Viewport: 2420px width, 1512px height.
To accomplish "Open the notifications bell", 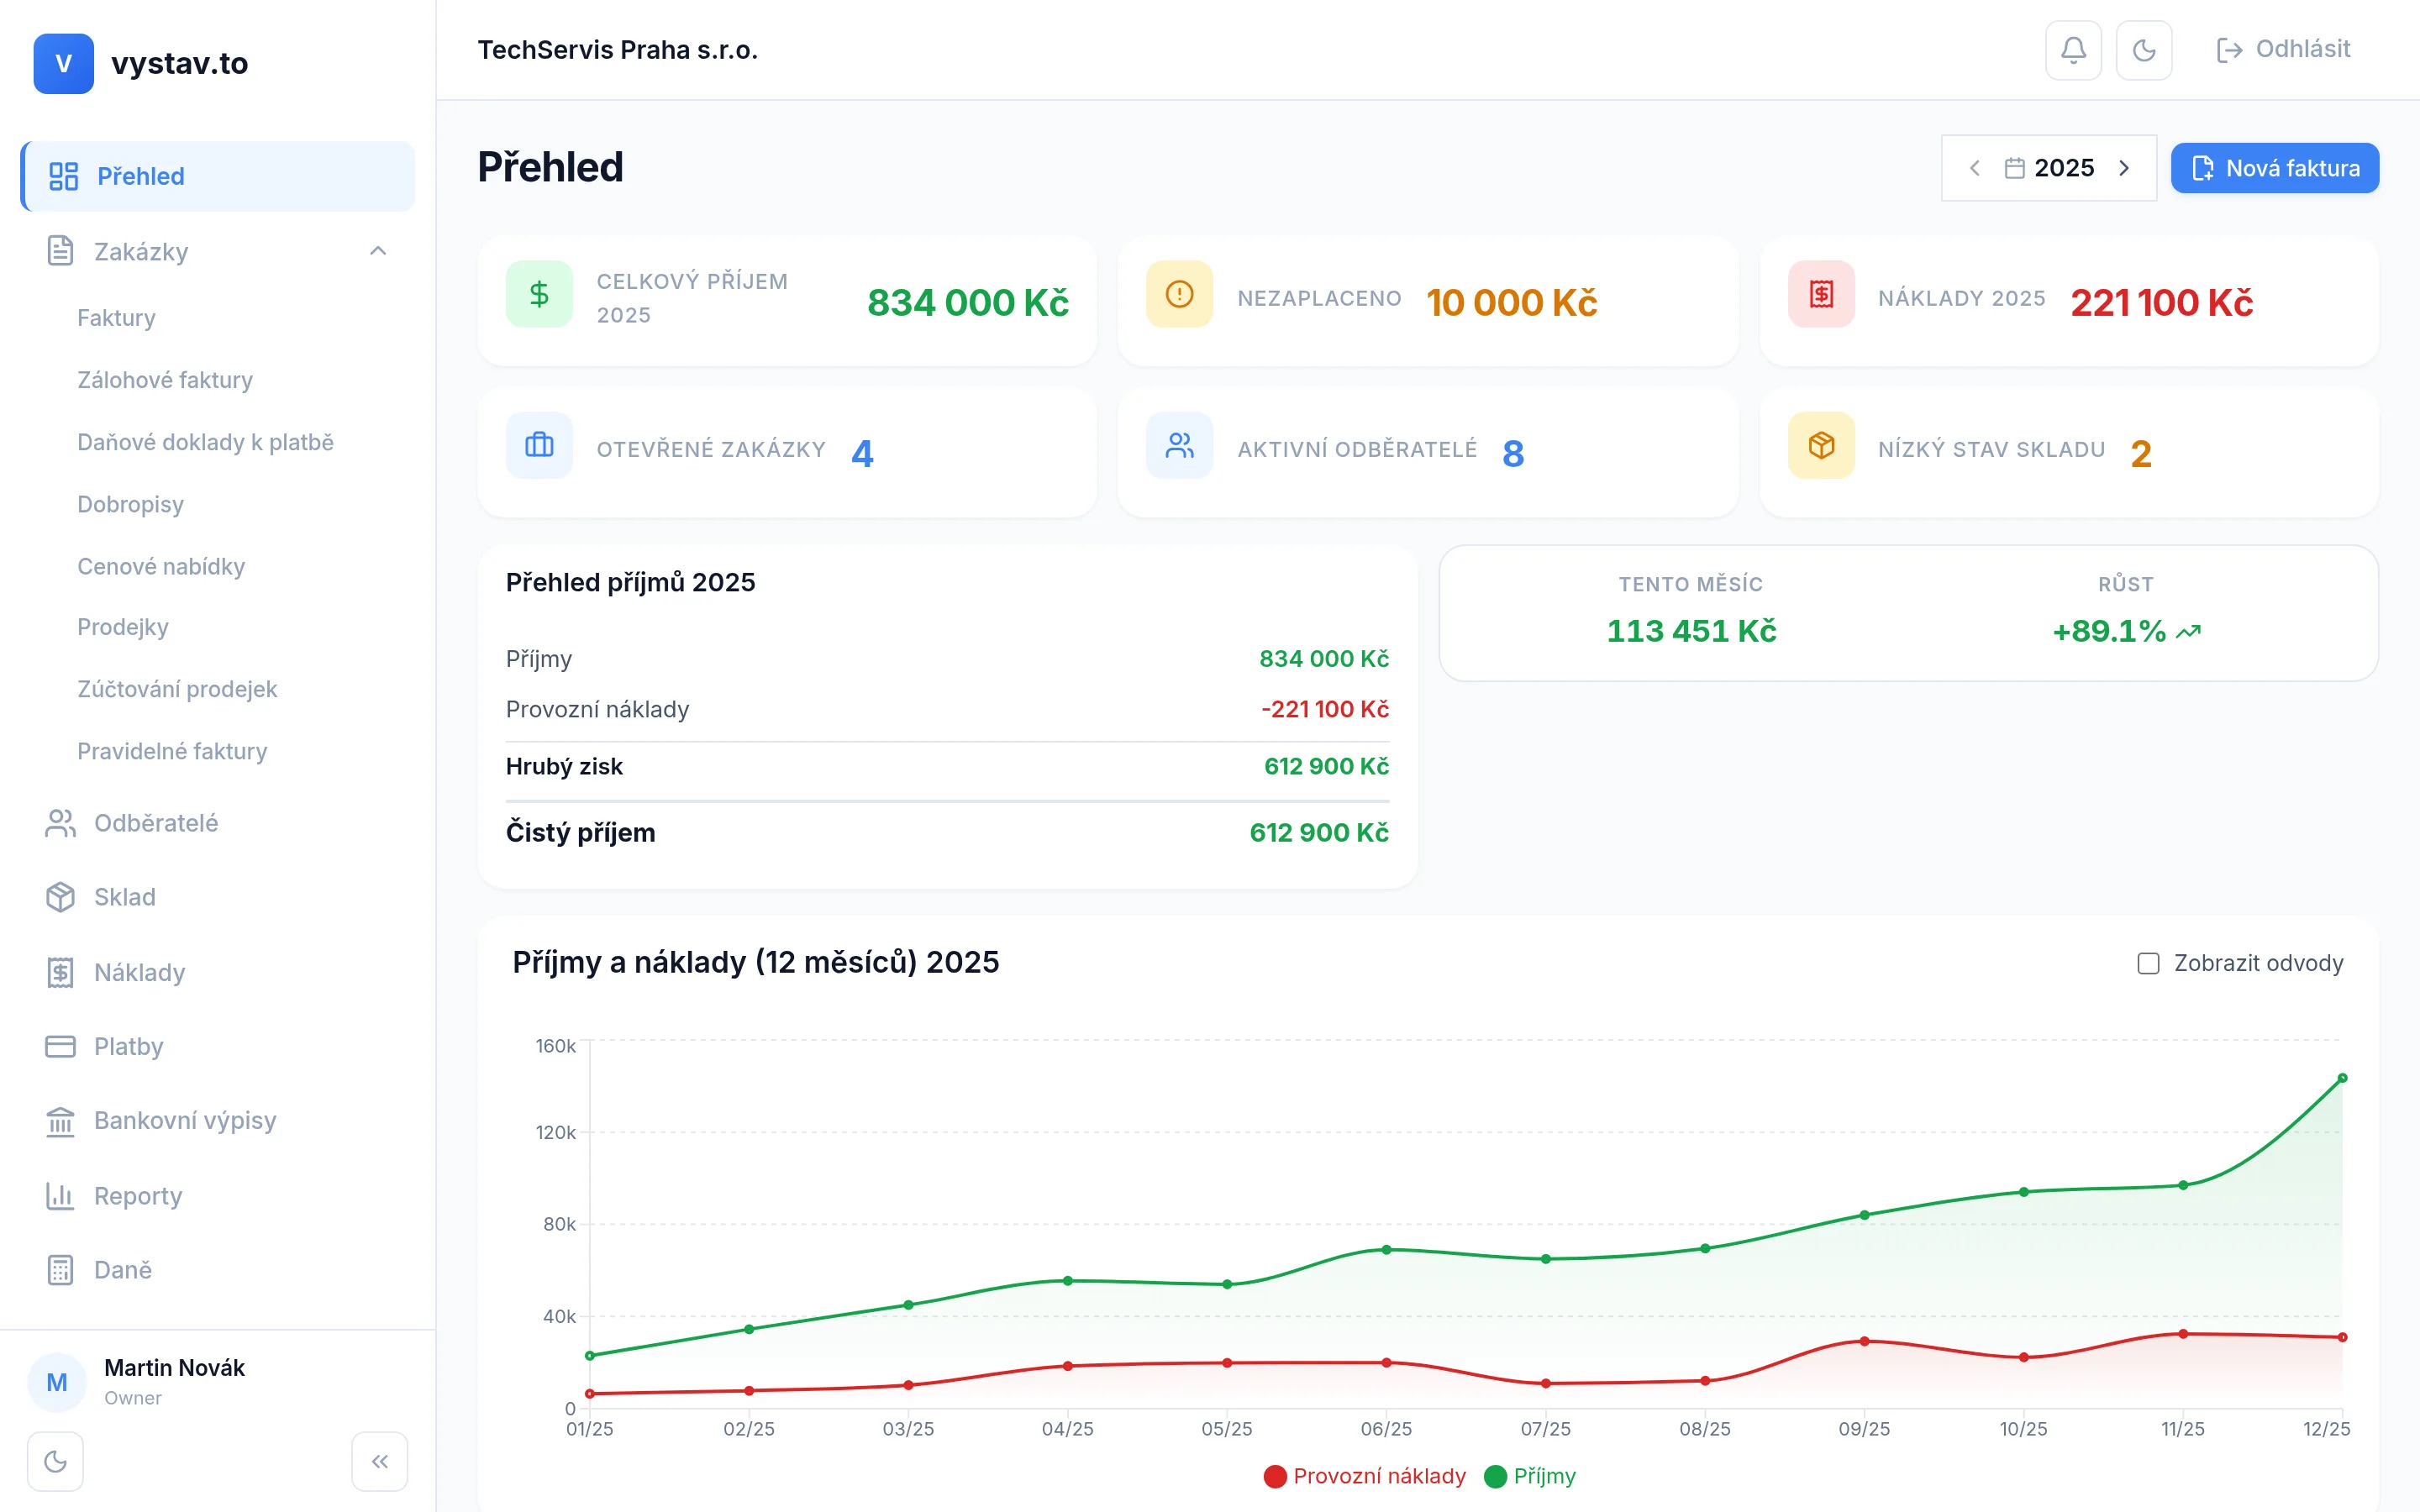I will pyautogui.click(x=2072, y=49).
